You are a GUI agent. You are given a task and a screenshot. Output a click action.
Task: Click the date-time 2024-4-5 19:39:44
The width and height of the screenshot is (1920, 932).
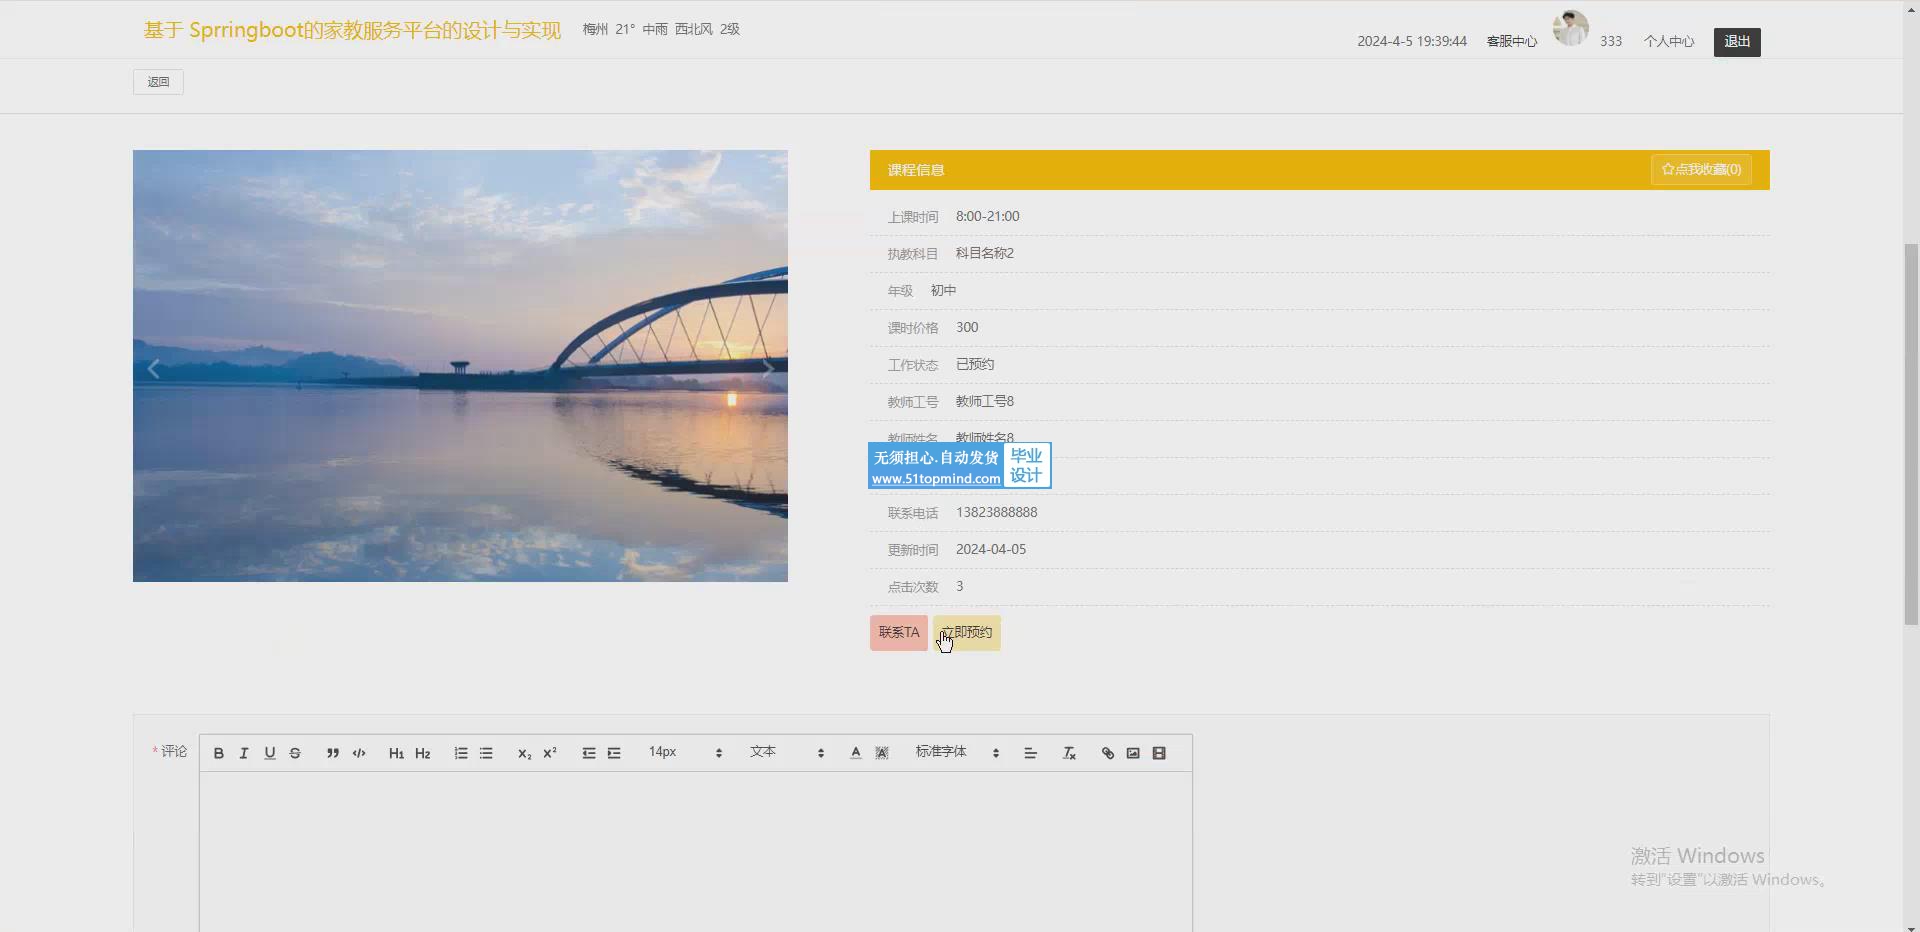tap(1412, 42)
